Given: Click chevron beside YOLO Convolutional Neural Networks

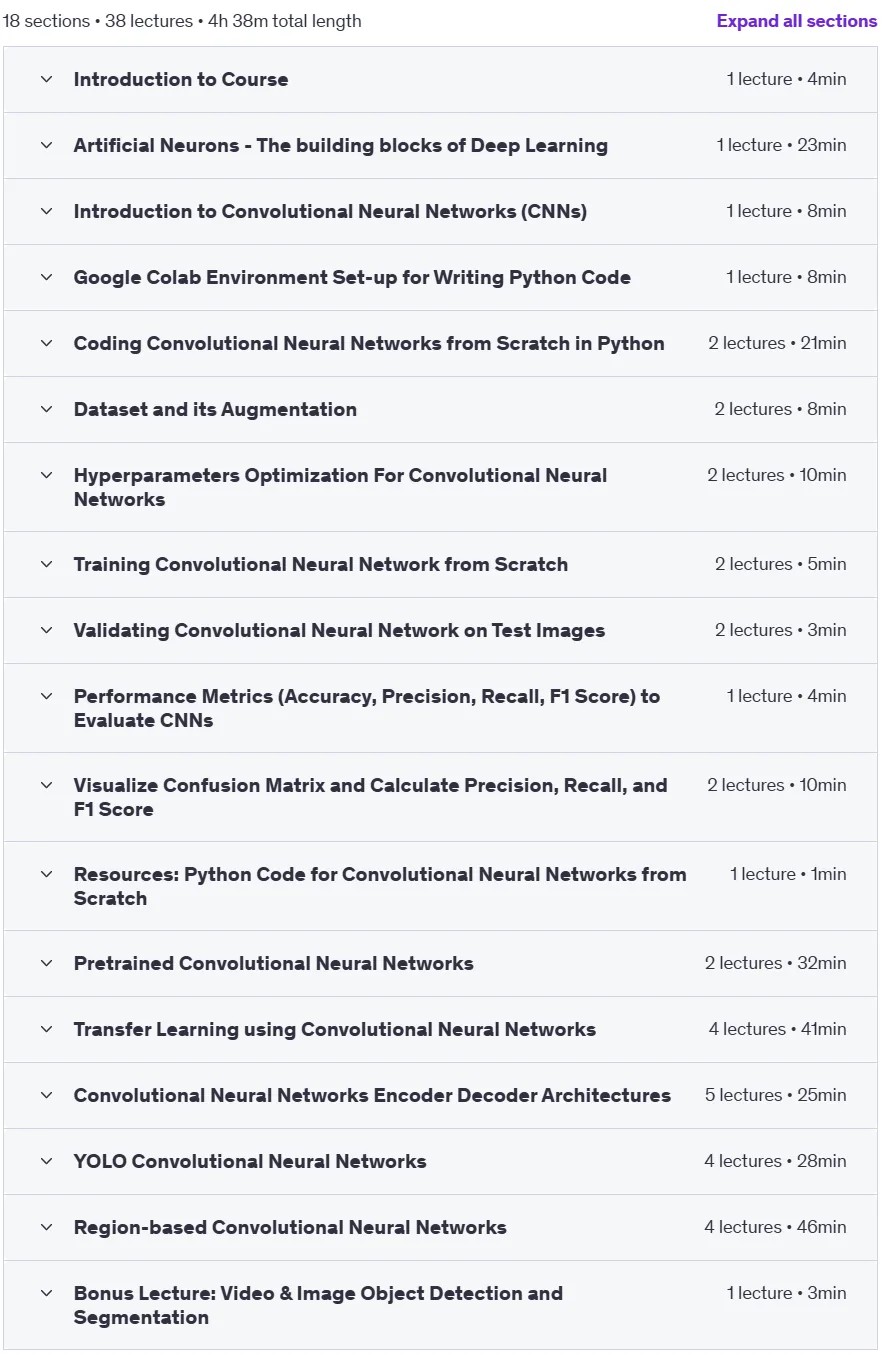Looking at the screenshot, I should [46, 1161].
